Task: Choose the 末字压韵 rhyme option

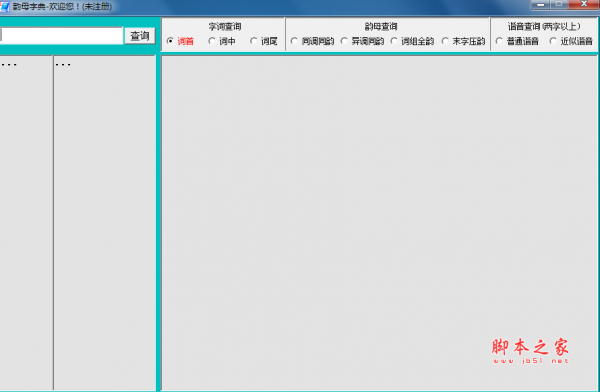Action: click(x=463, y=41)
